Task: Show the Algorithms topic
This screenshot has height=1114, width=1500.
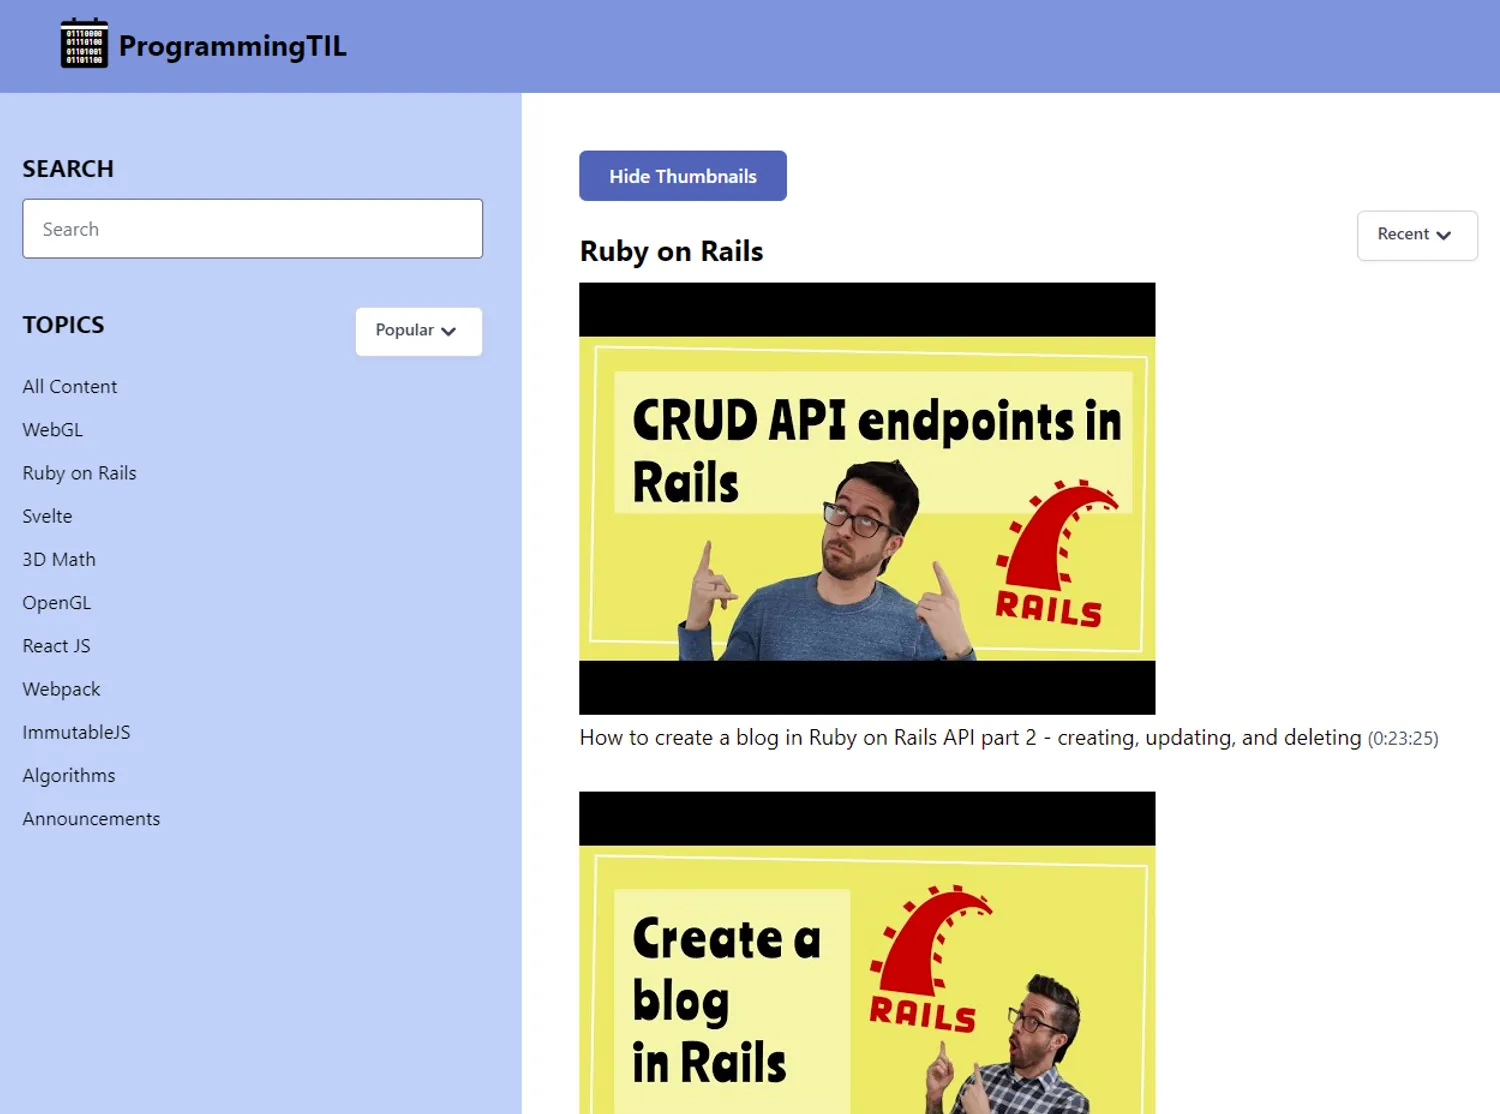Action: tap(69, 776)
